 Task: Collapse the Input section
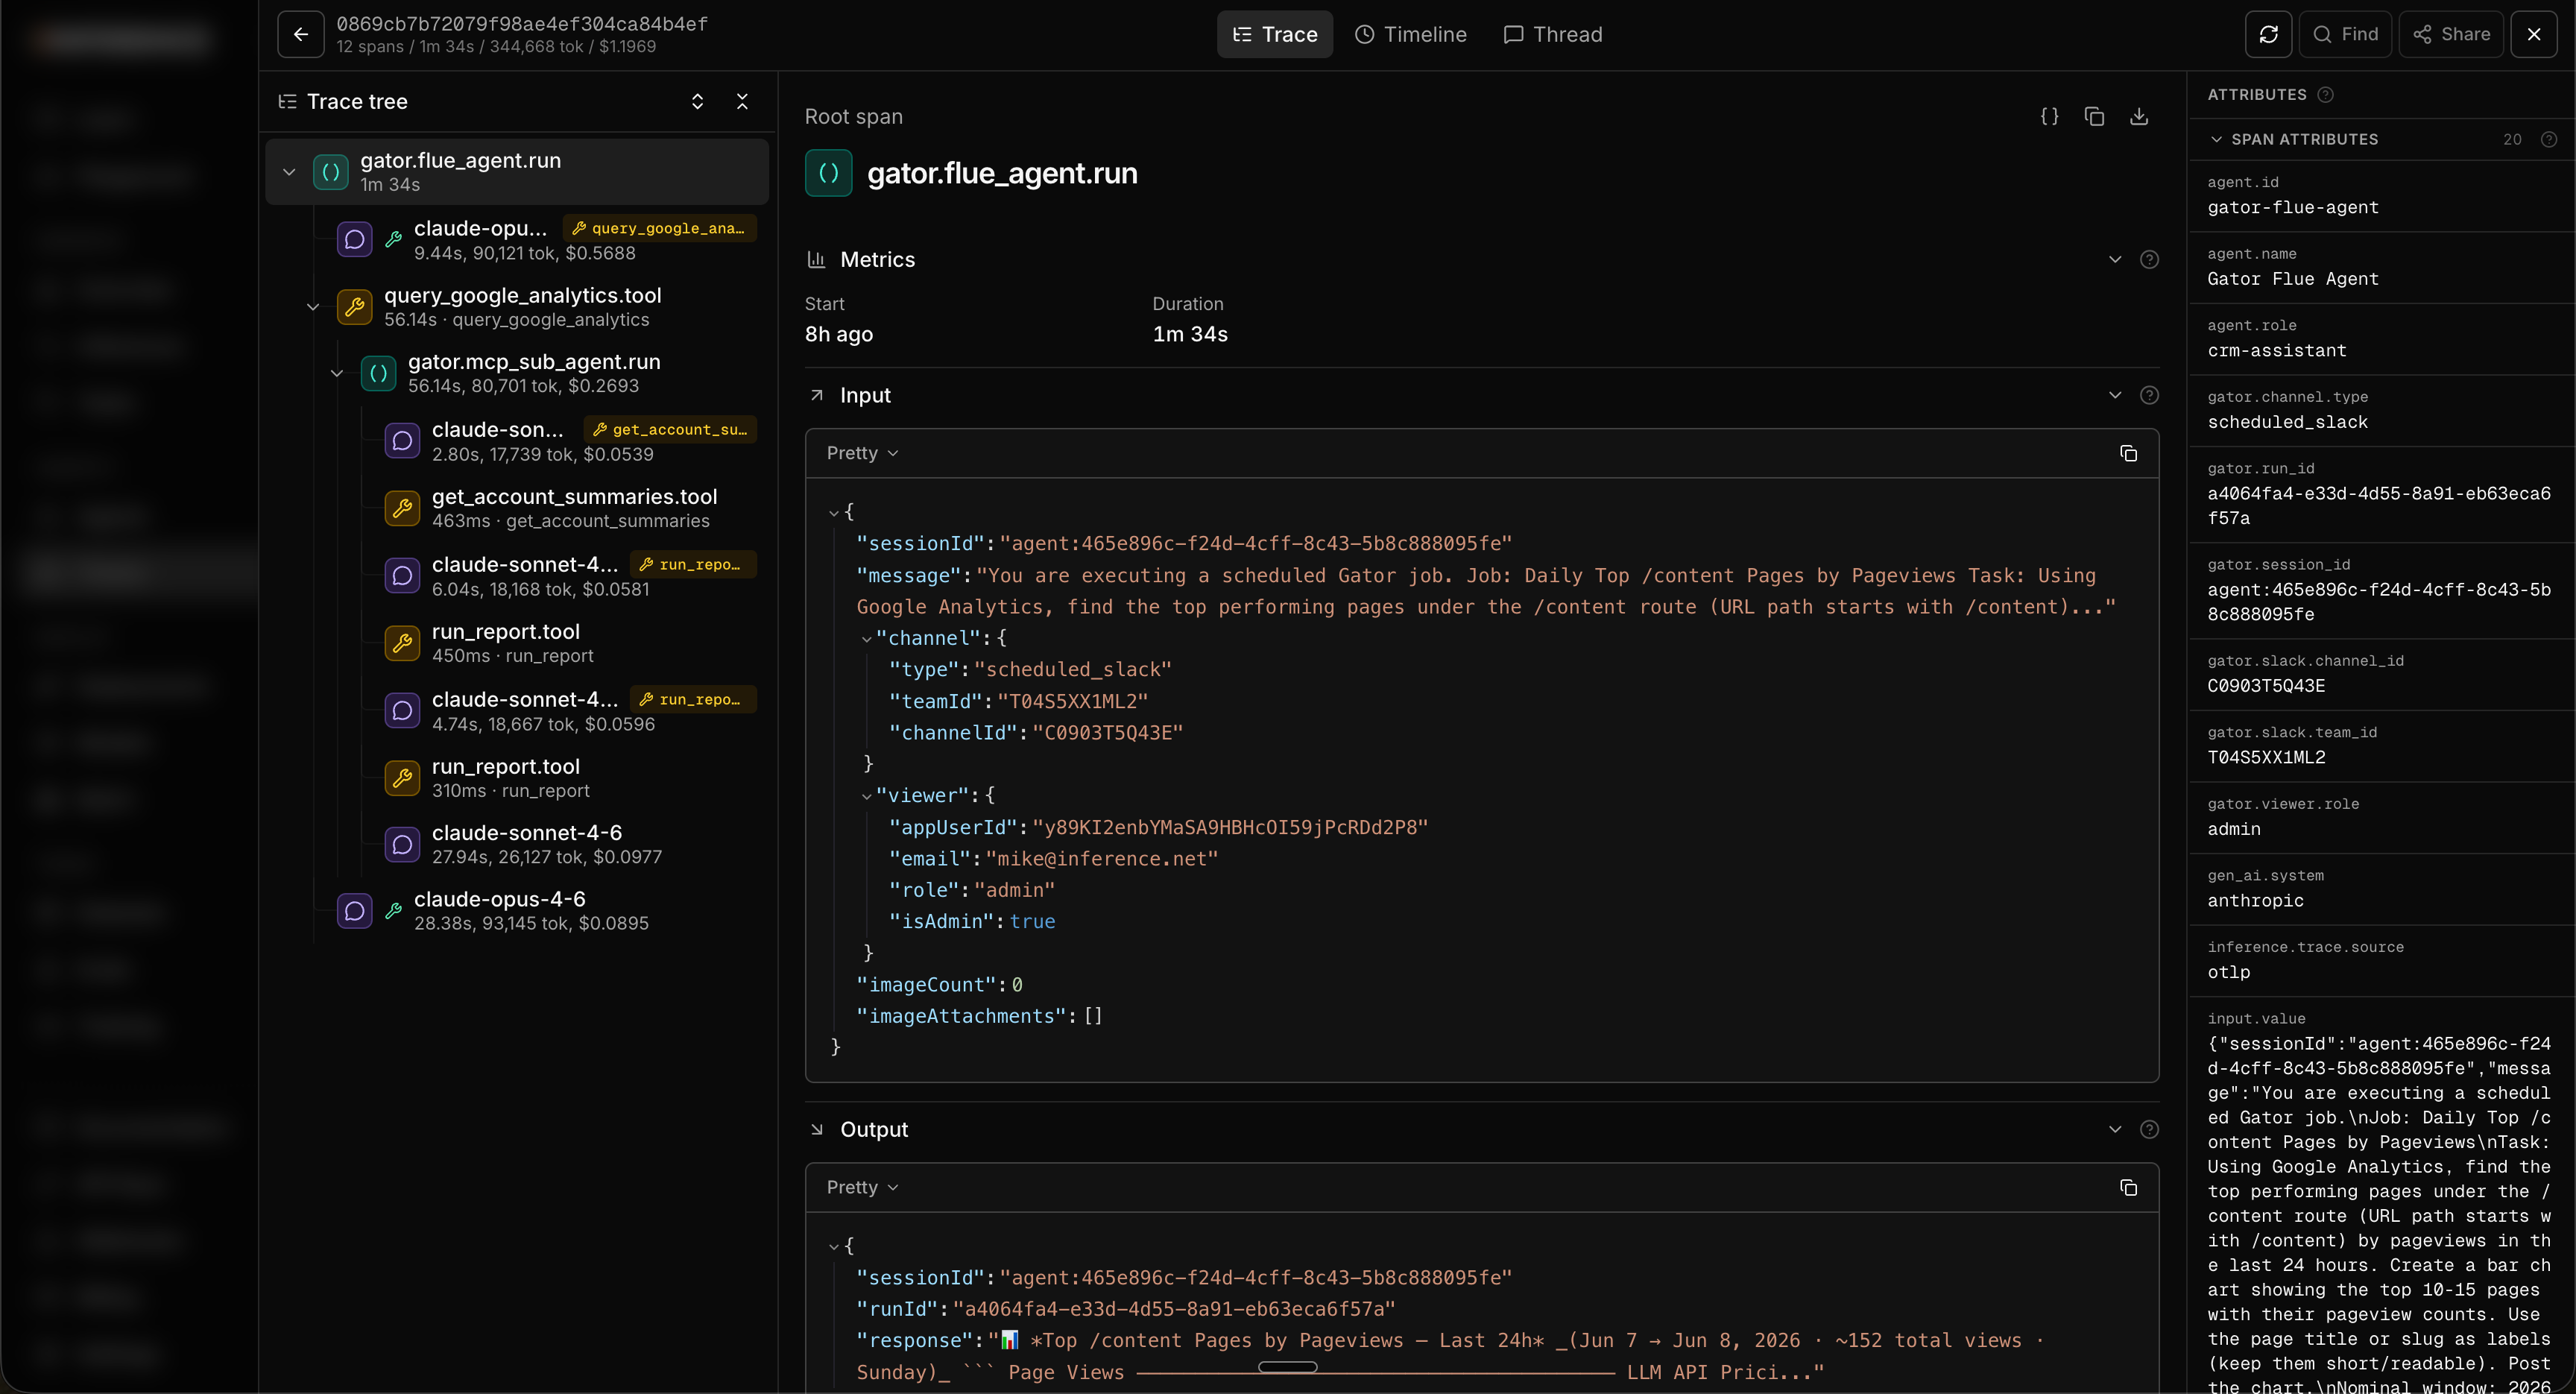(x=2115, y=395)
